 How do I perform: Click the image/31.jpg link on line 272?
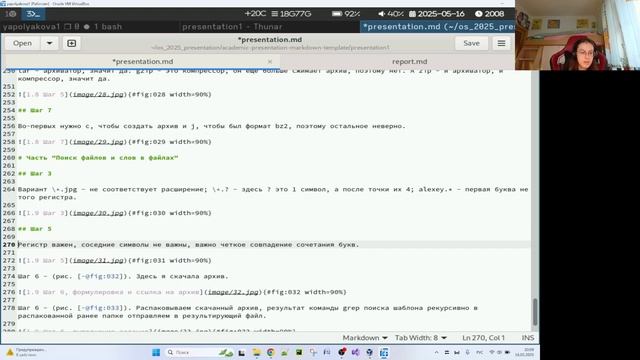pos(98,260)
